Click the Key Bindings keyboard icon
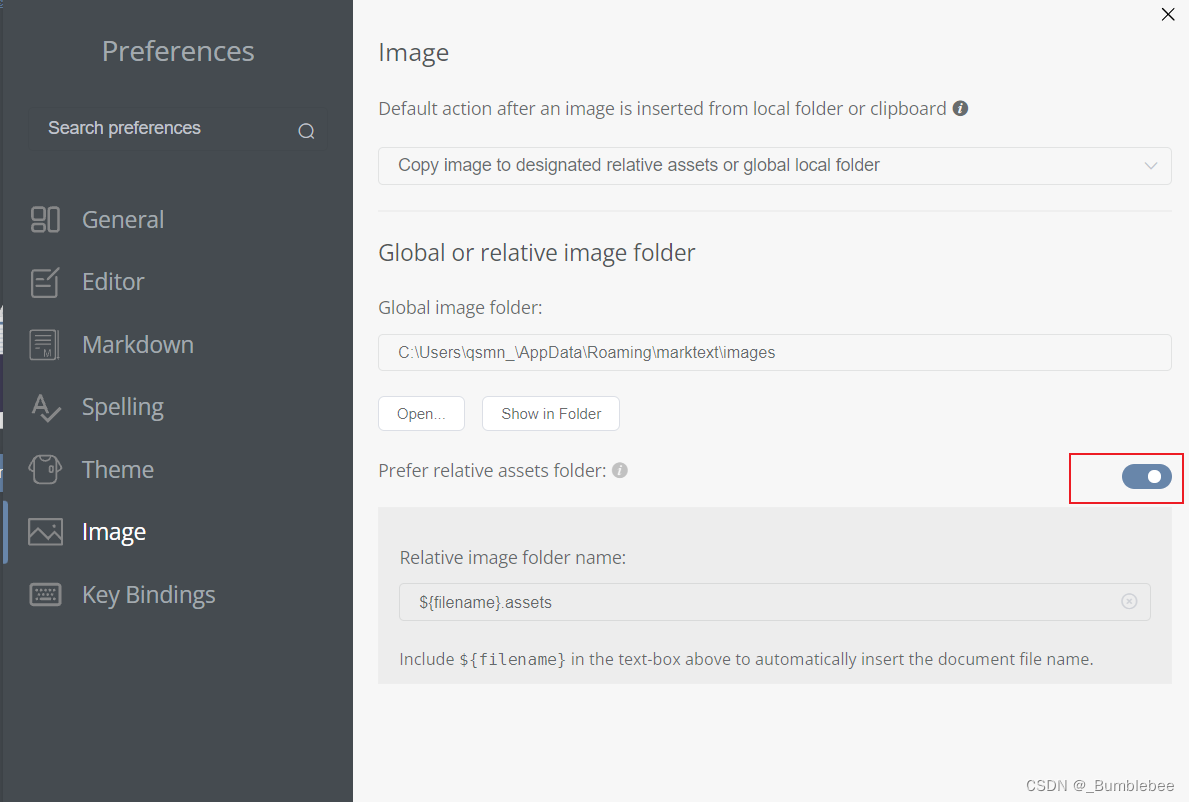 (46, 594)
